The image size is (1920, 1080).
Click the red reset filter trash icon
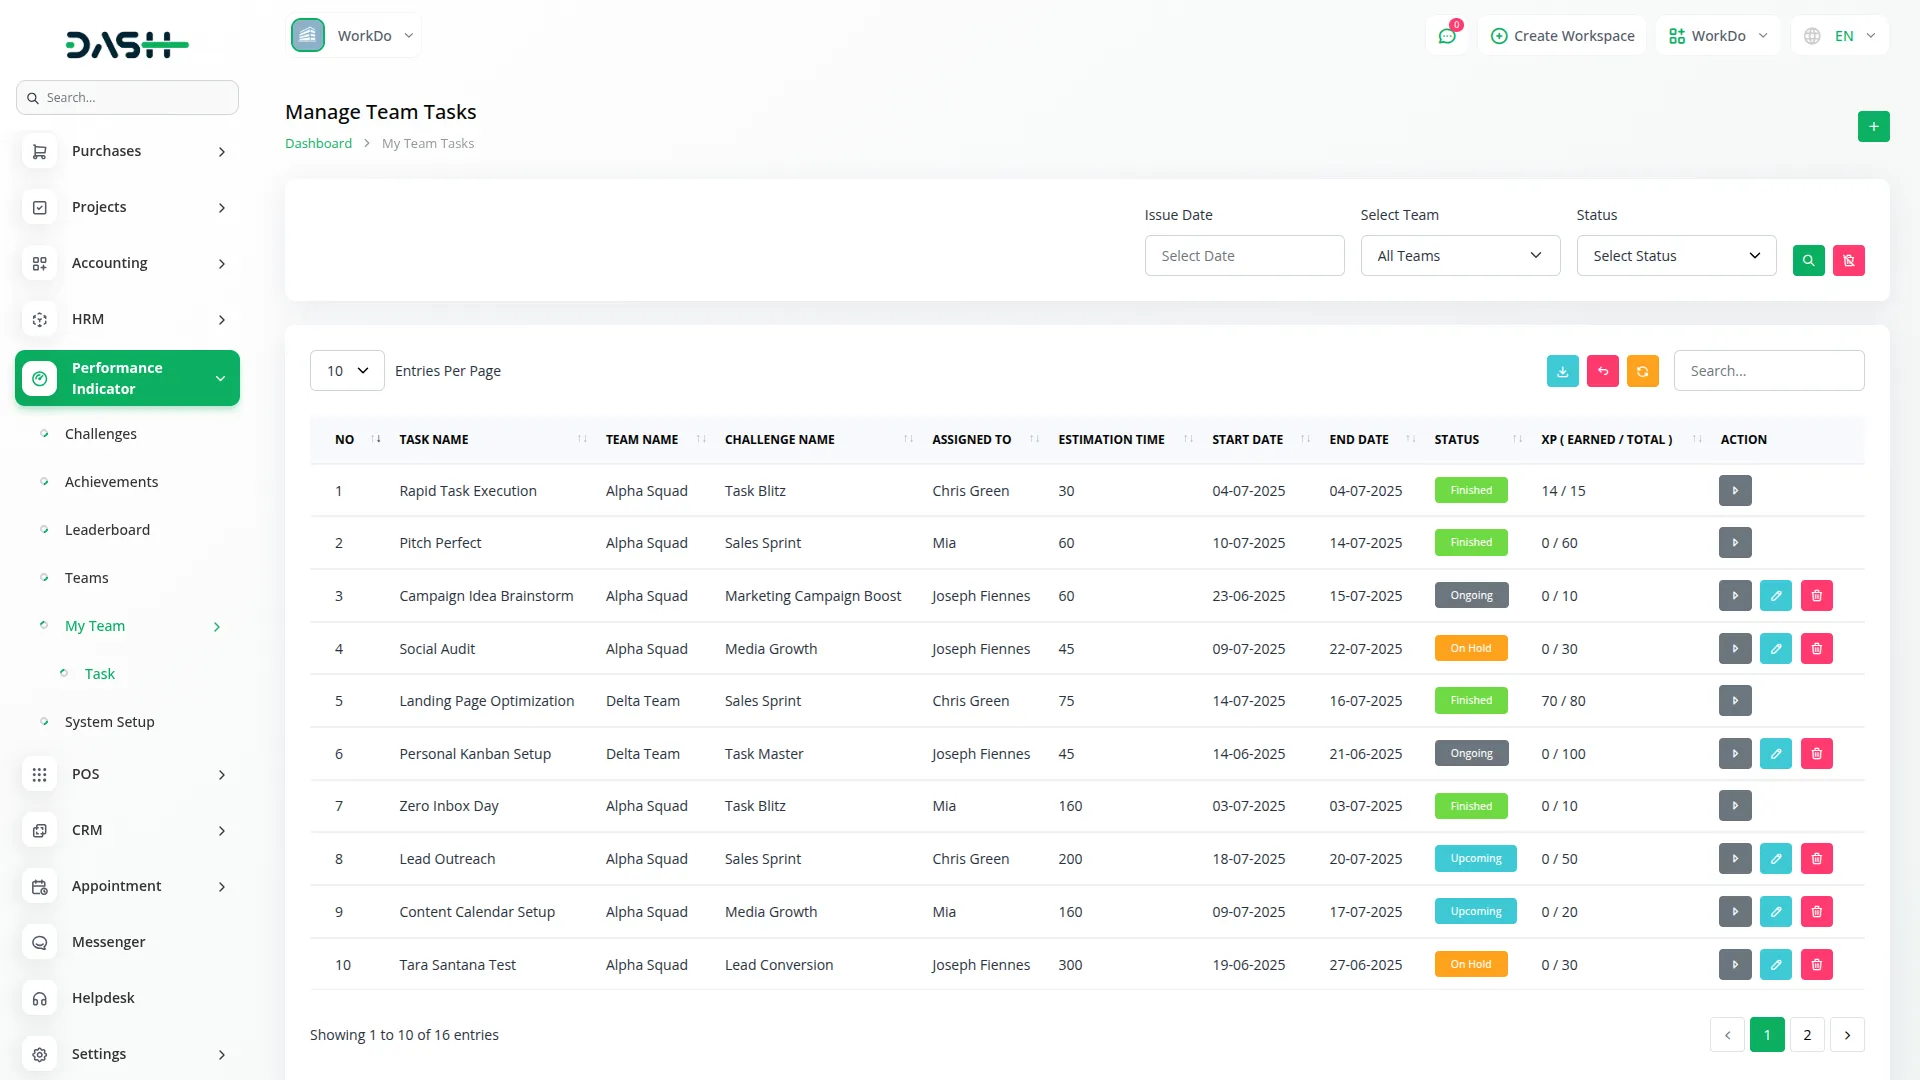click(x=1848, y=260)
